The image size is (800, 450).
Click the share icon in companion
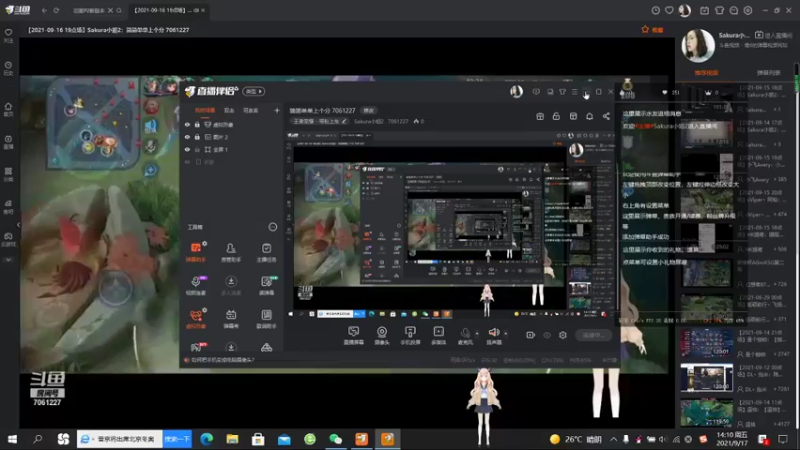[606, 116]
